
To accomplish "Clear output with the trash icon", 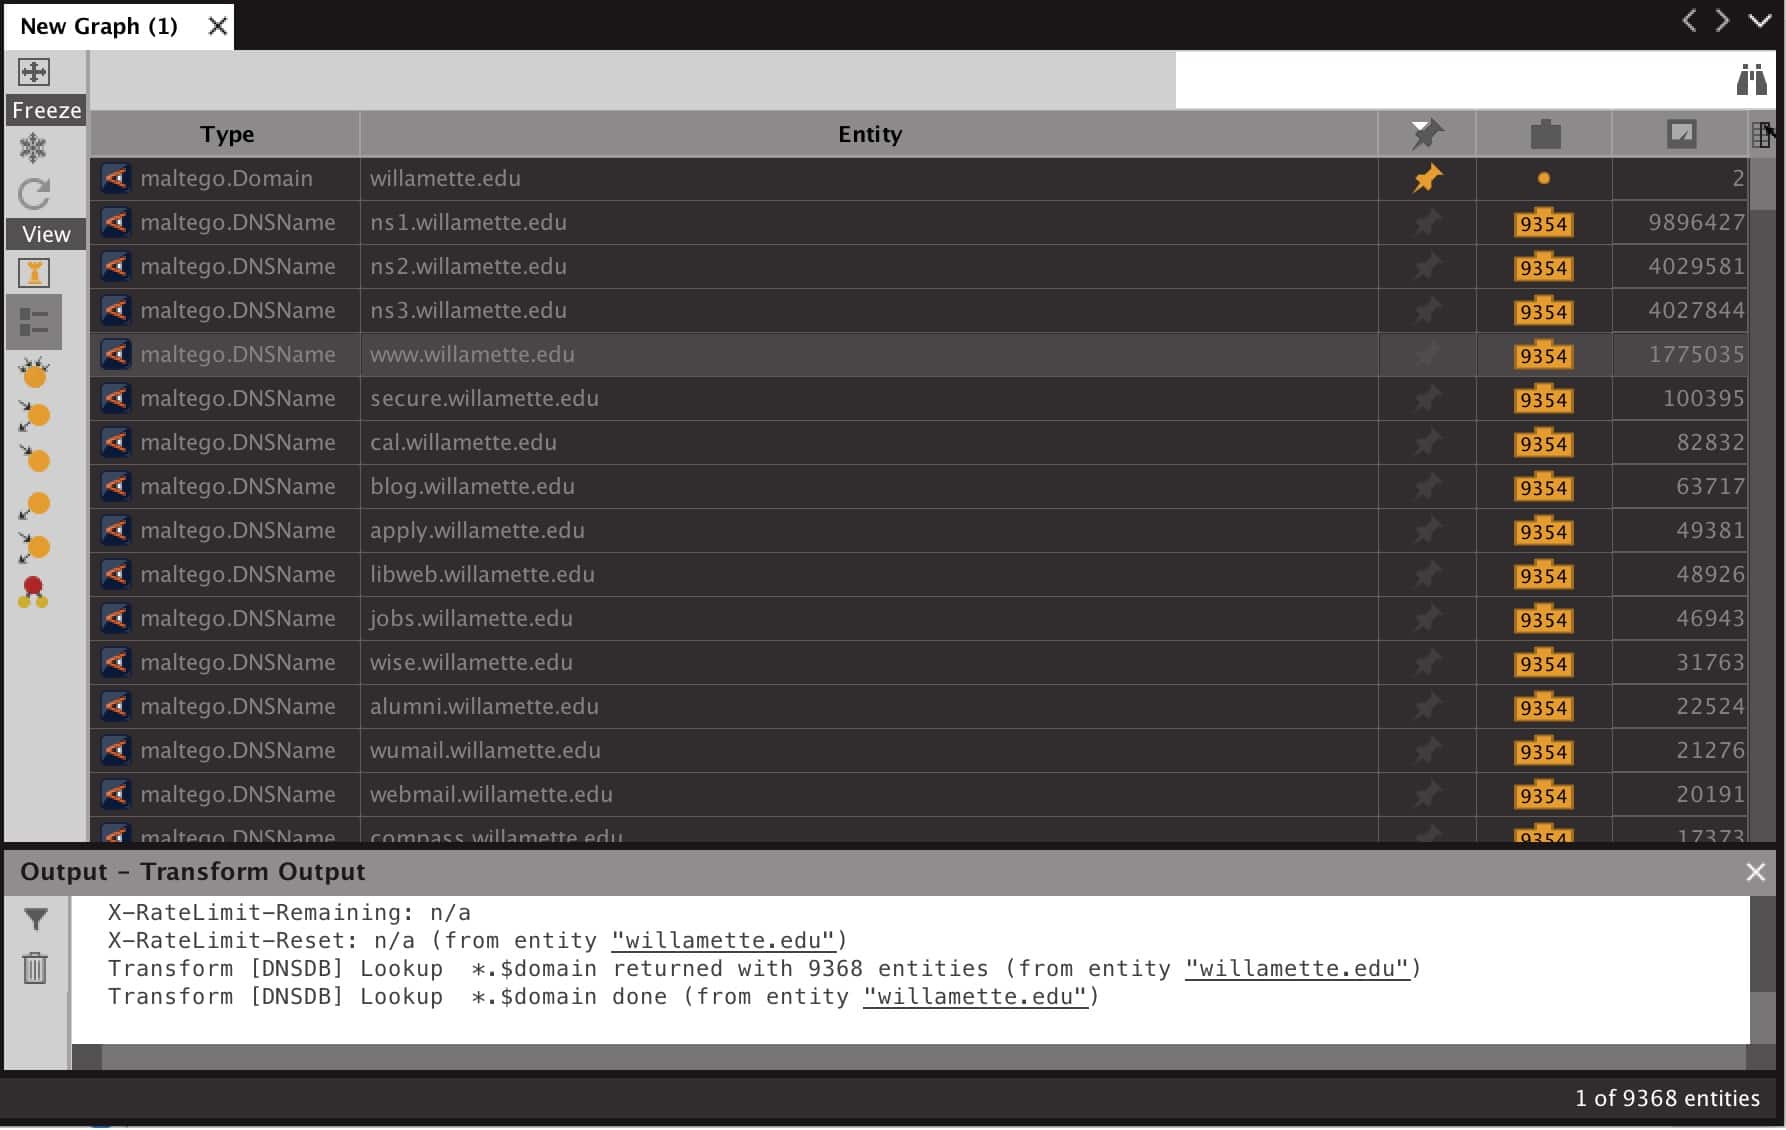I will point(35,968).
